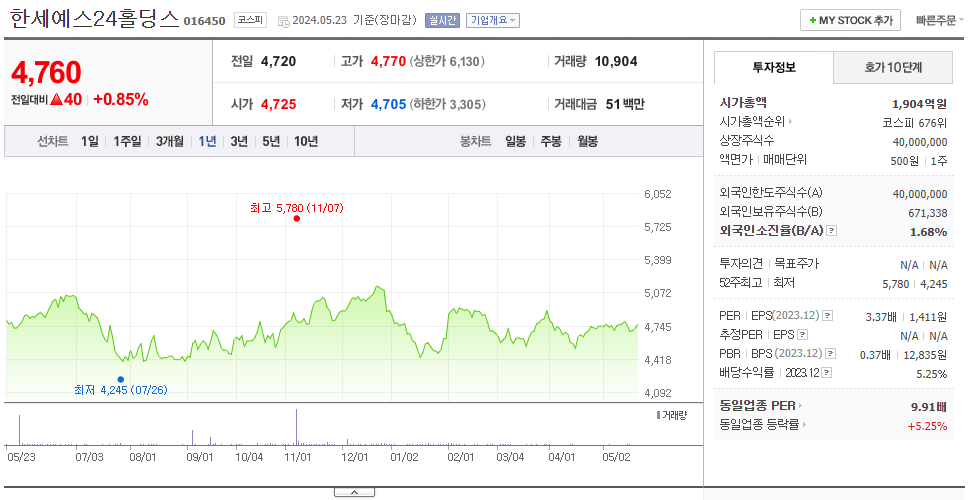Click the 액면가 value 500원
This screenshot has height=500, width=968.
click(906, 160)
